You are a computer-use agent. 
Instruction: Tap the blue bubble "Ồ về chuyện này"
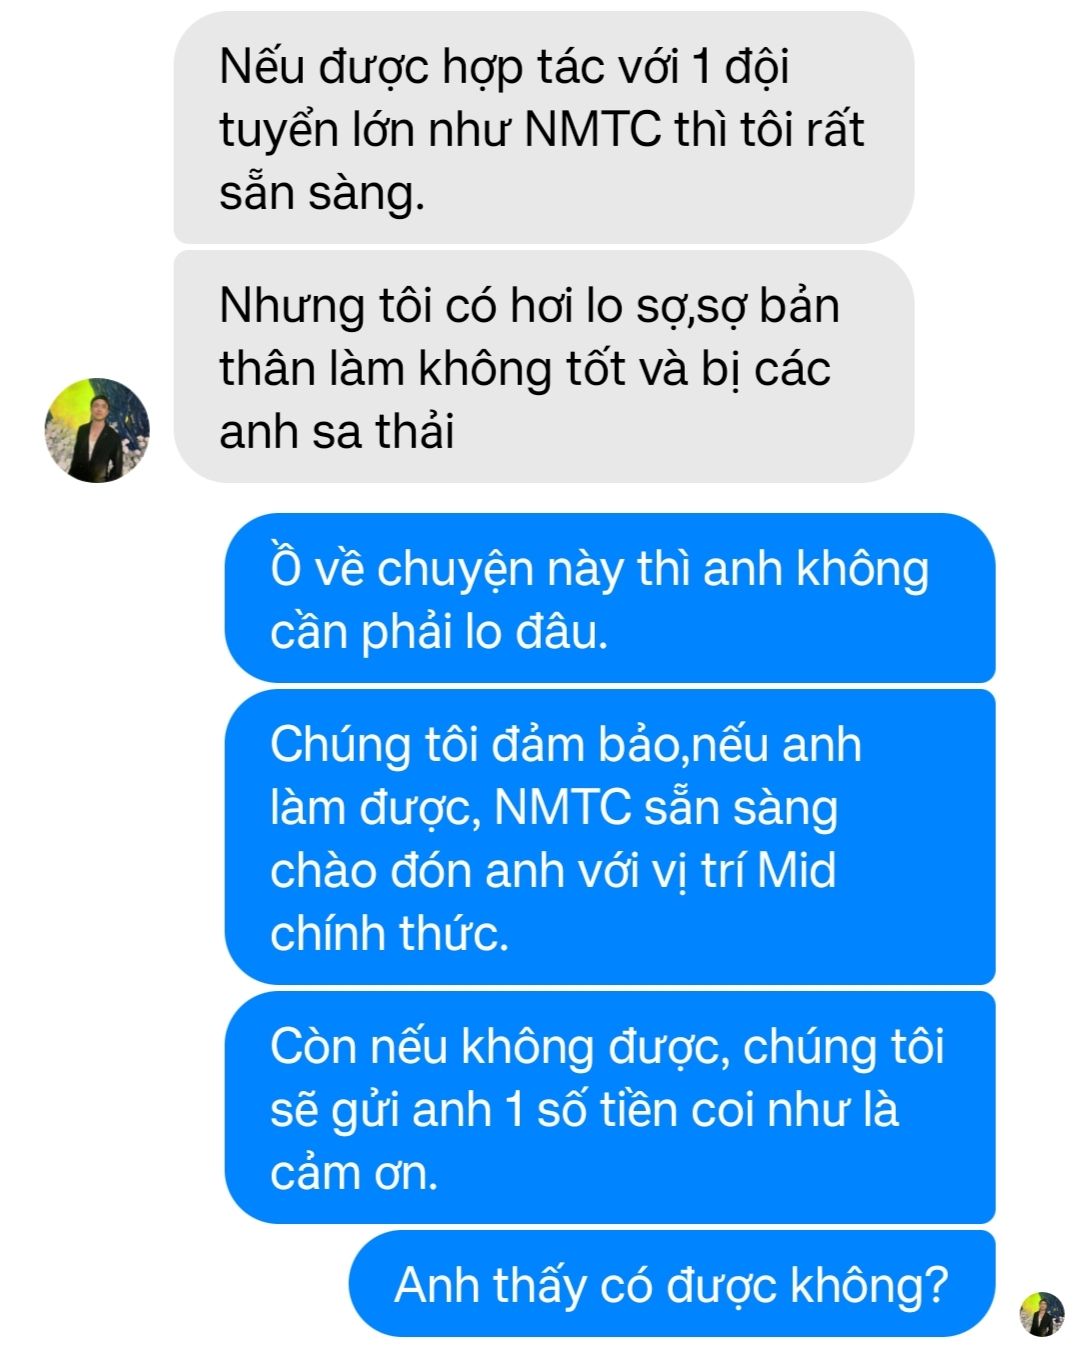tap(610, 598)
